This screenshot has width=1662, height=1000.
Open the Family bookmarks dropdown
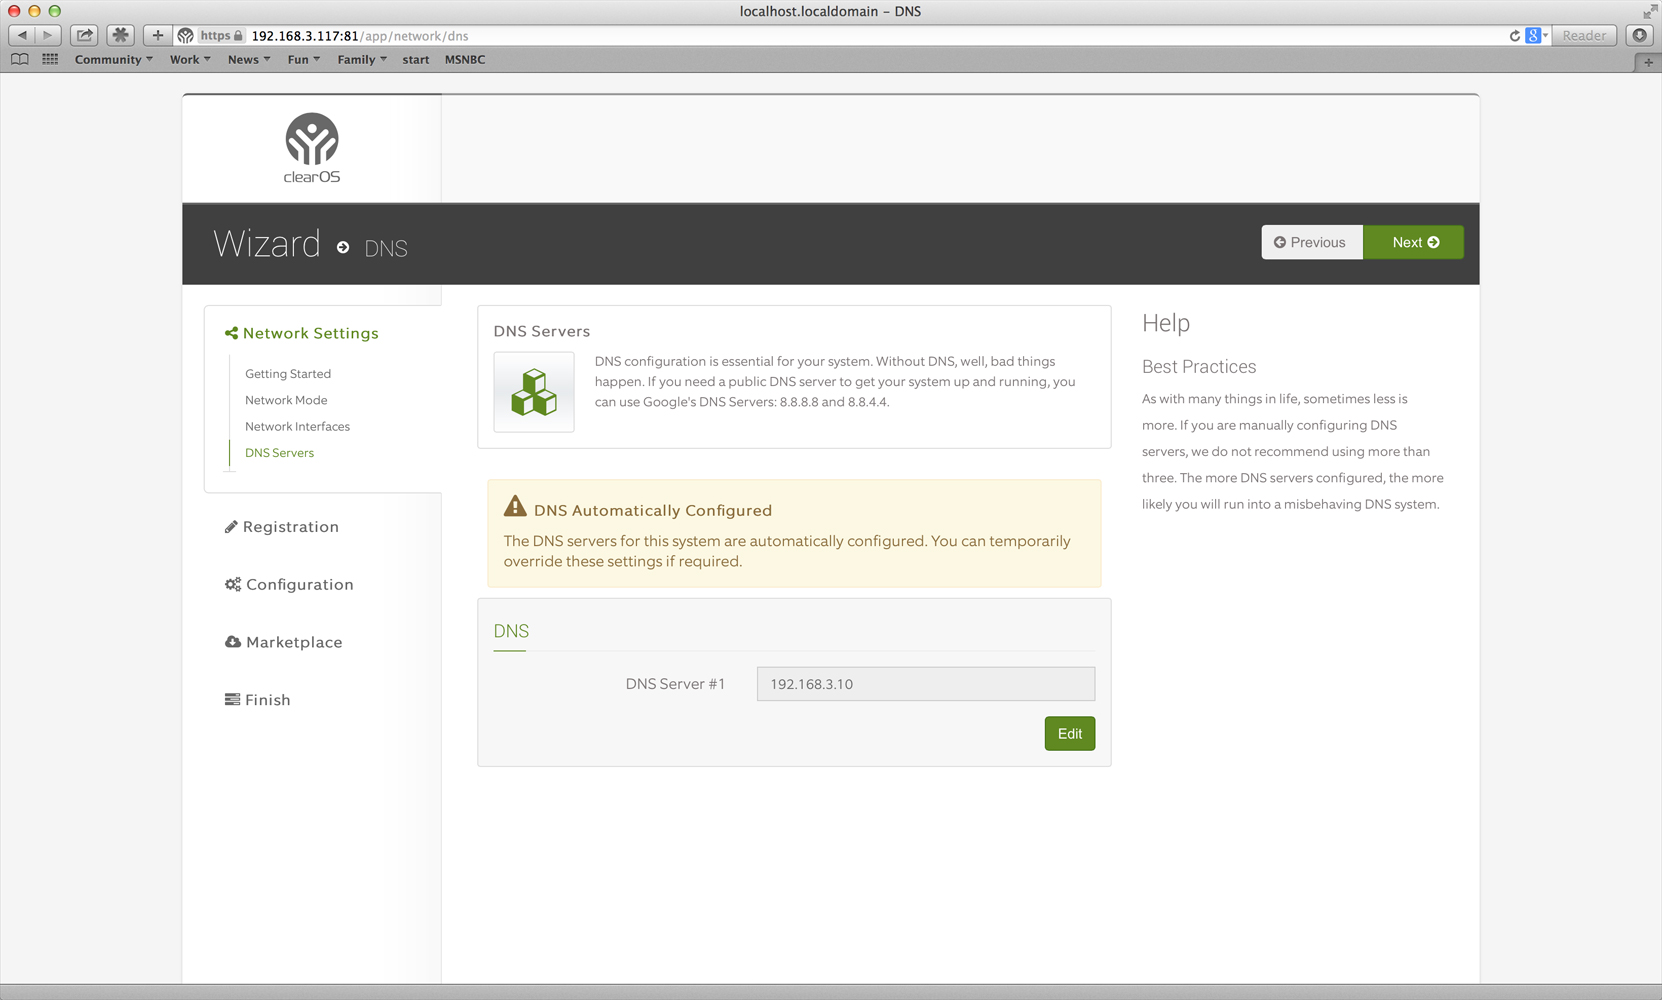[362, 60]
